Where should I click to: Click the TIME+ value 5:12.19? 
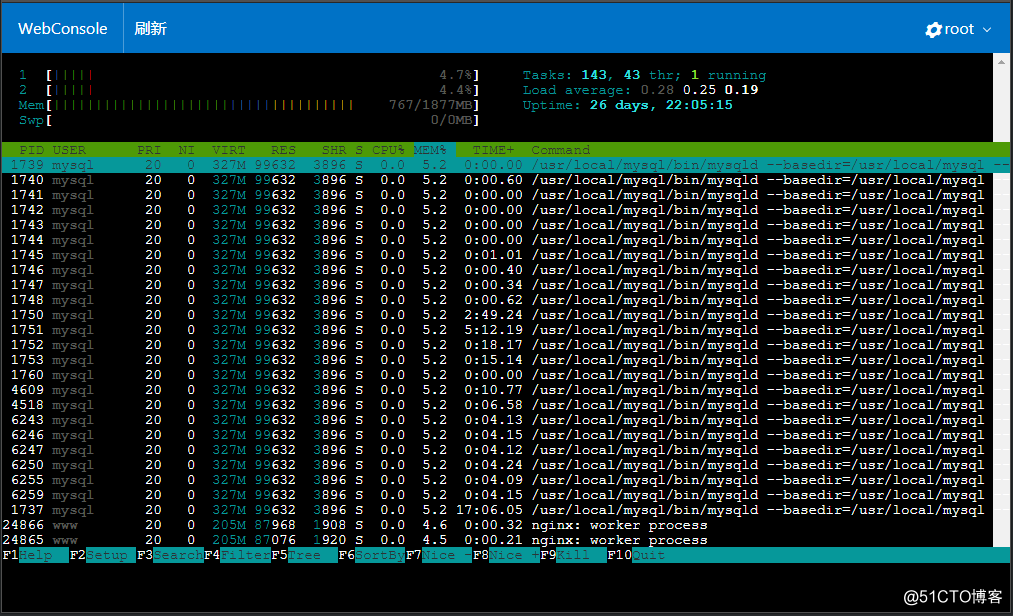[x=493, y=330]
